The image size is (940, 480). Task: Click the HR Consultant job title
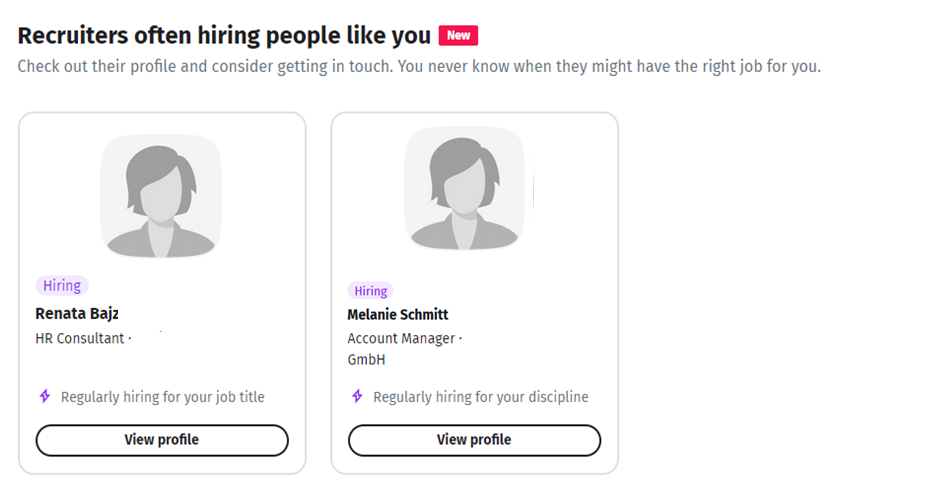tap(80, 339)
